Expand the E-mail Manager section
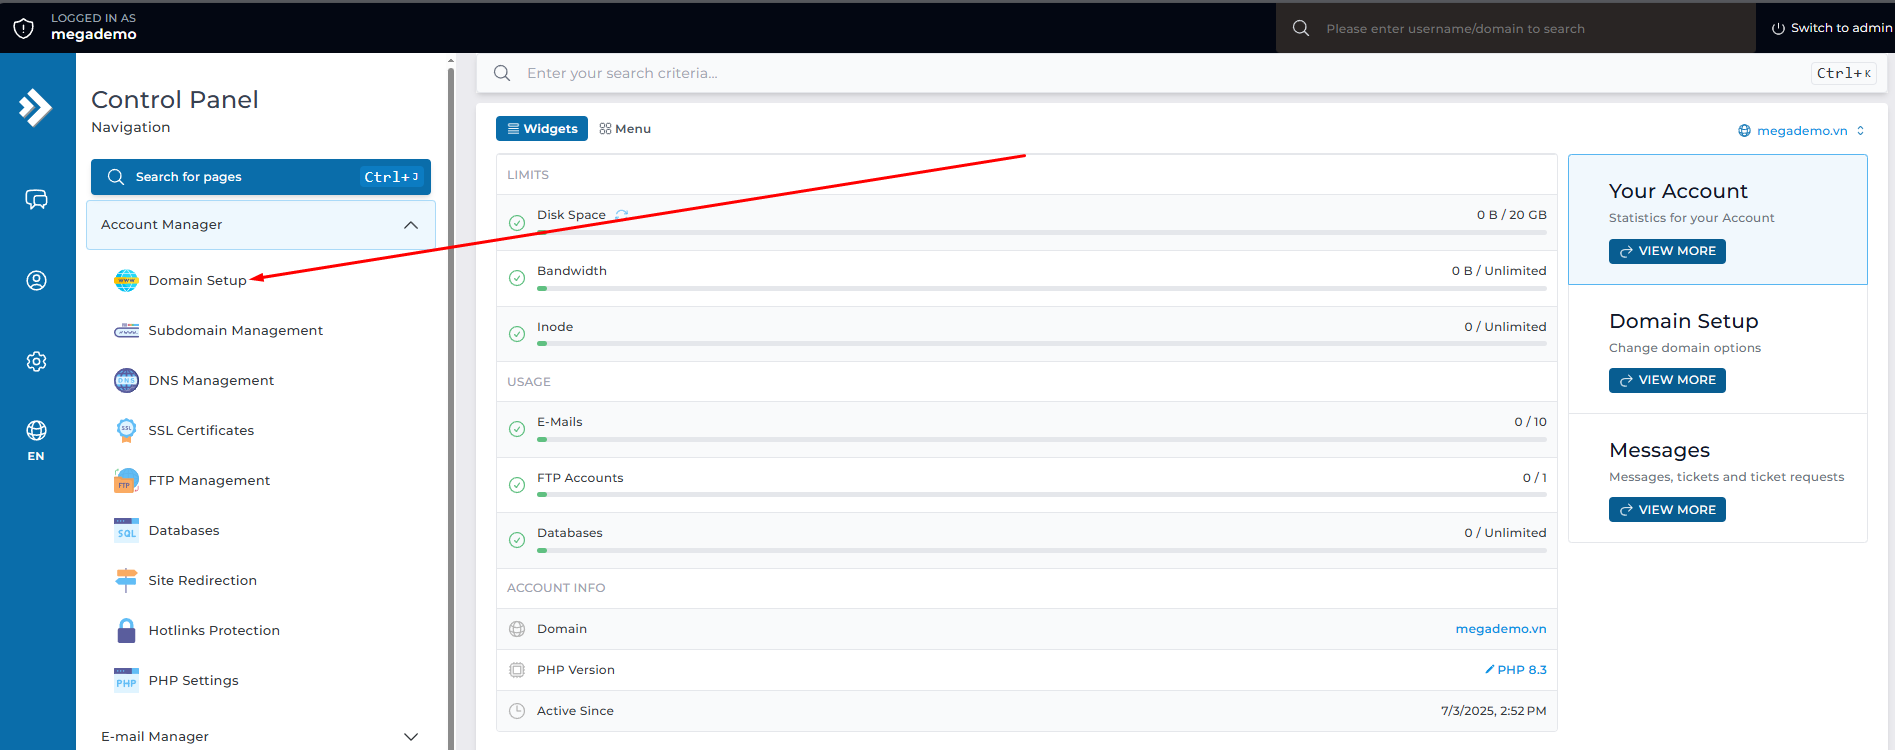This screenshot has width=1895, height=750. click(410, 736)
